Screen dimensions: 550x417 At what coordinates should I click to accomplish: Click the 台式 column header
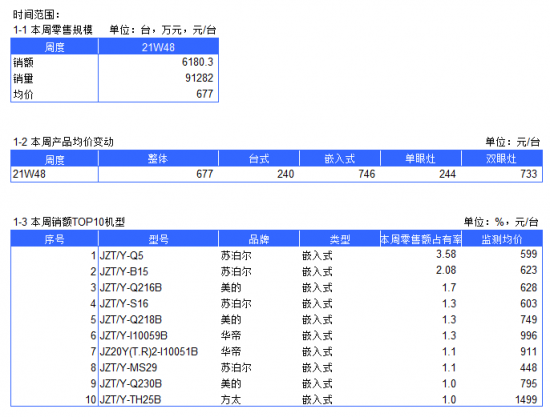click(x=259, y=159)
